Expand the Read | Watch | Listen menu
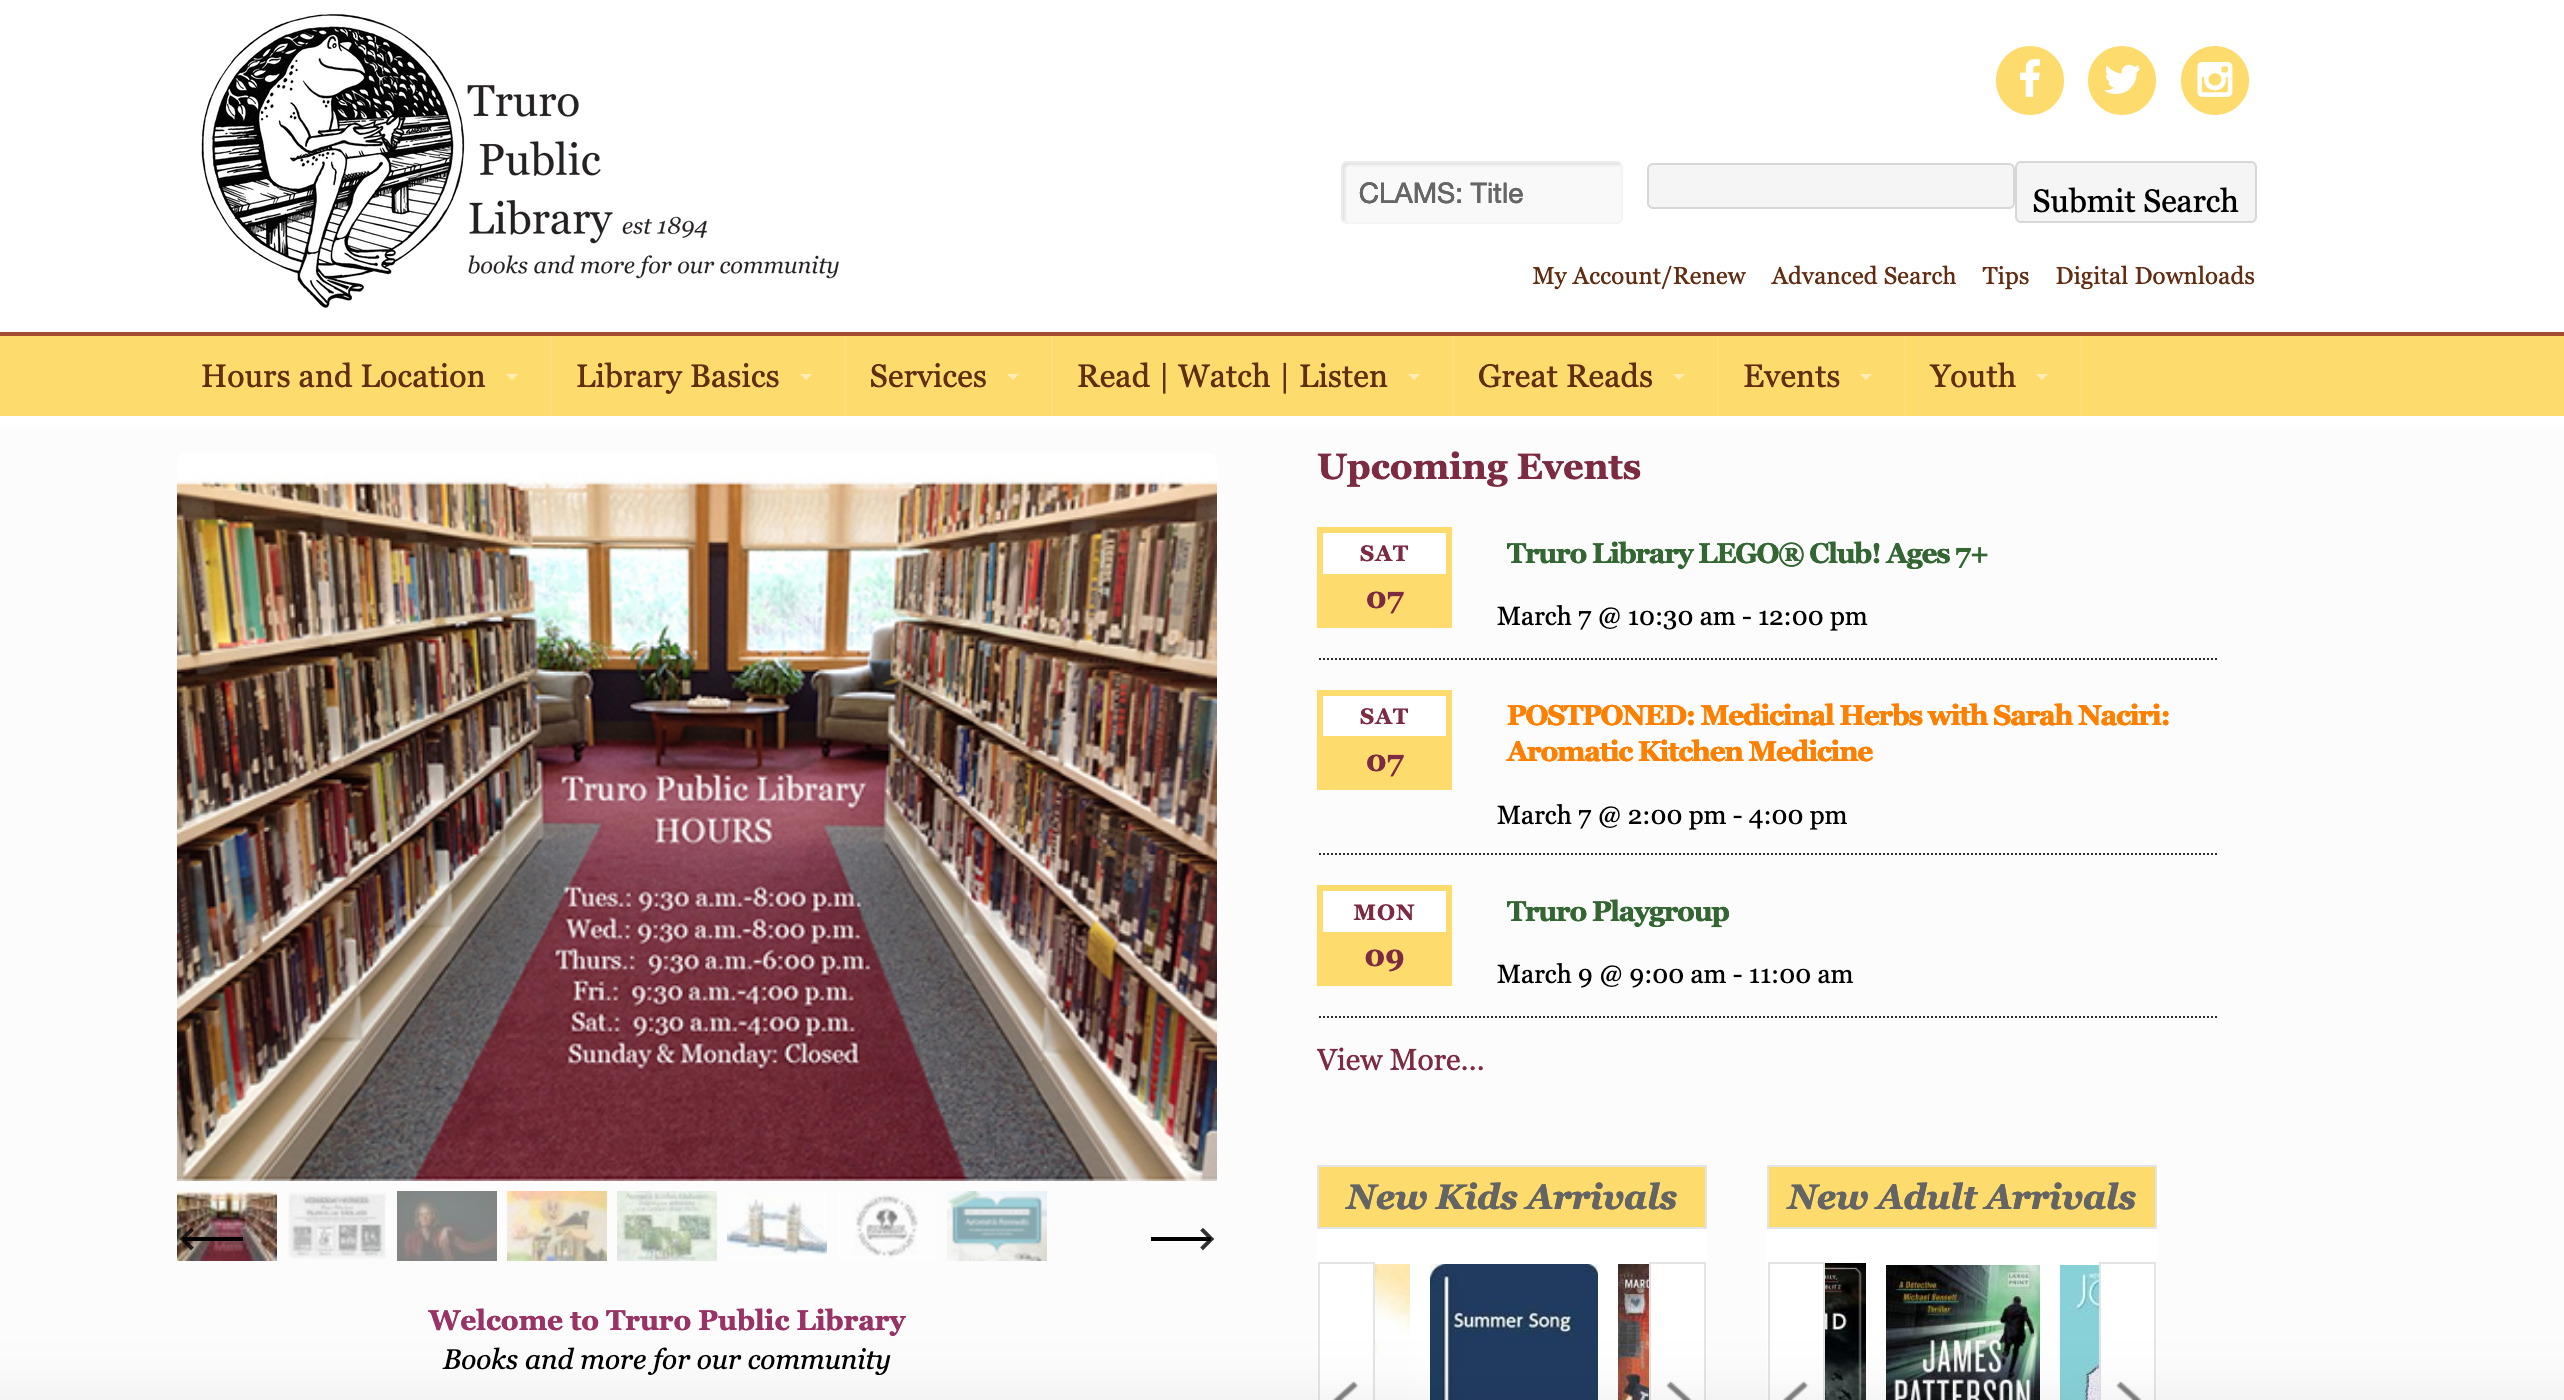This screenshot has width=2564, height=1400. (1232, 376)
